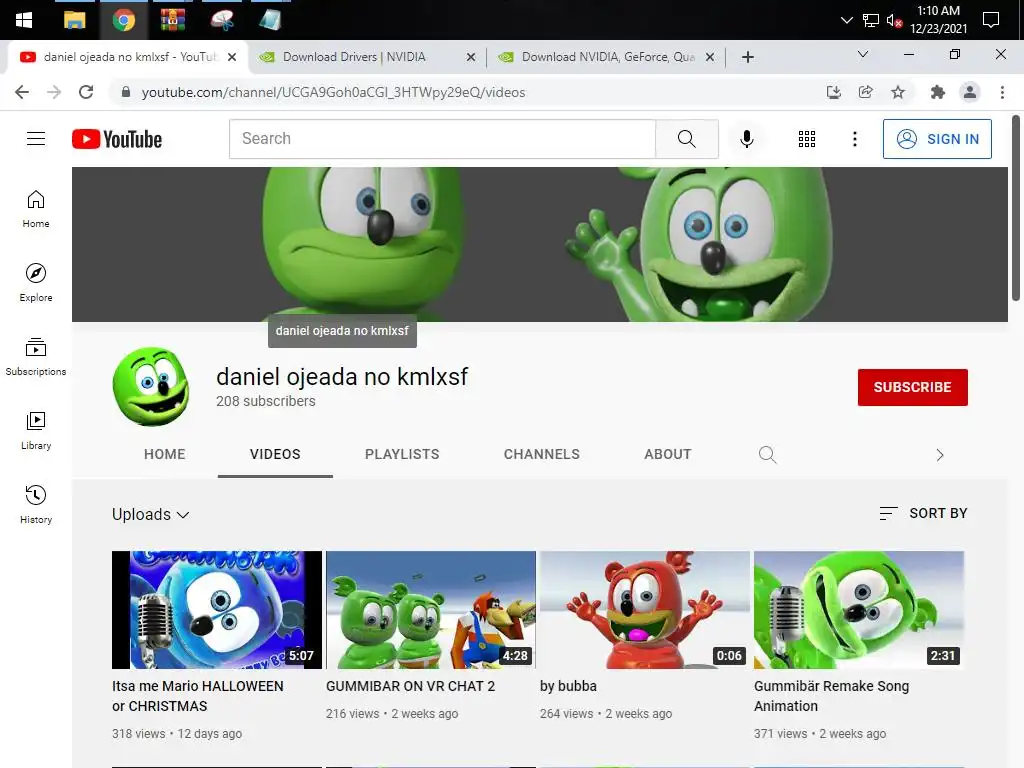Click the URL address bar
Image resolution: width=1024 pixels, height=768 pixels.
point(333,92)
